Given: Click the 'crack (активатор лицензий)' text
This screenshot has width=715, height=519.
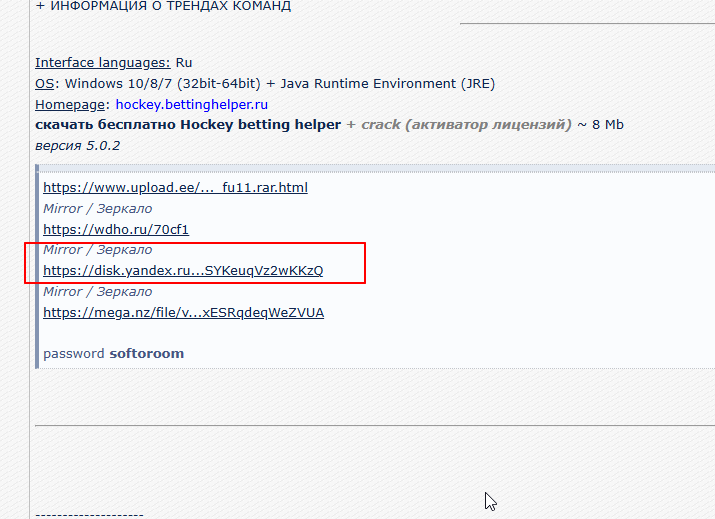Looking at the screenshot, I should [x=466, y=125].
